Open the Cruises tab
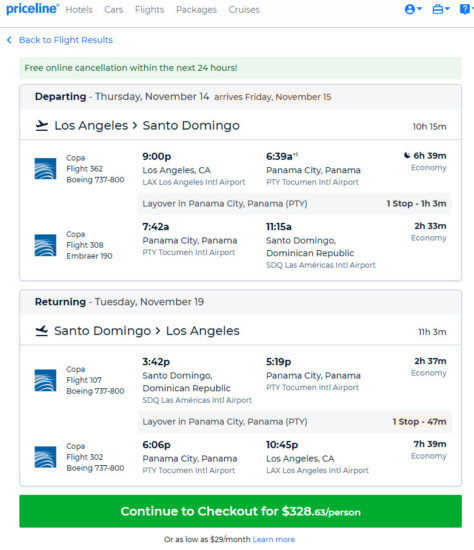Screen dimensions: 474x550 [x=244, y=10]
